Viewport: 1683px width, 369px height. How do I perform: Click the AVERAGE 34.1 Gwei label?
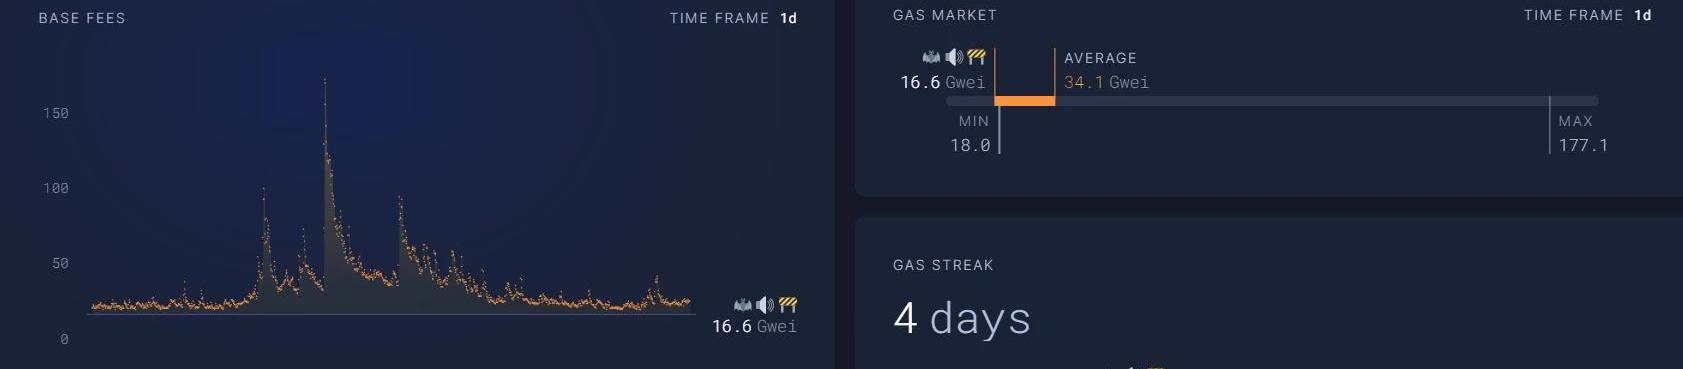click(1106, 70)
